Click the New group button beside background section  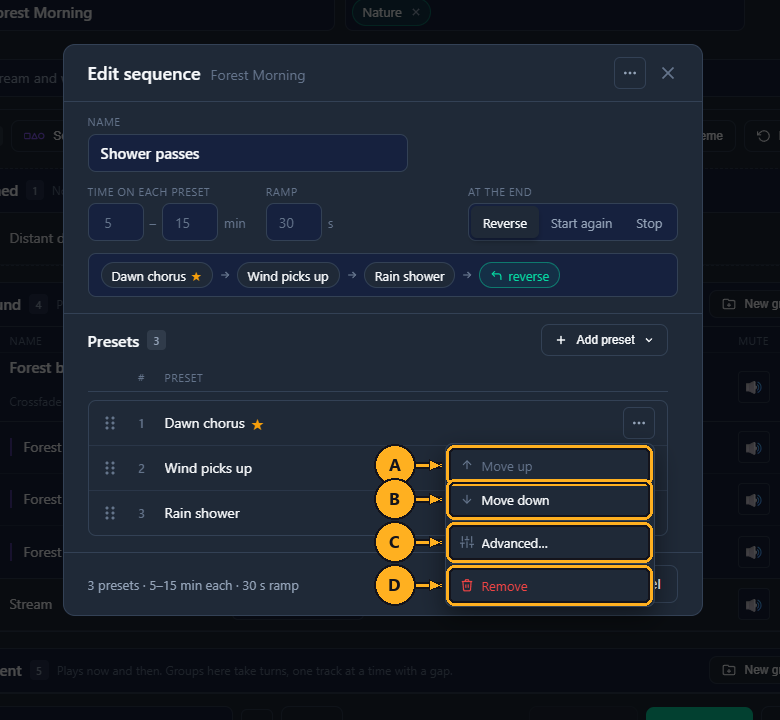coord(744,304)
